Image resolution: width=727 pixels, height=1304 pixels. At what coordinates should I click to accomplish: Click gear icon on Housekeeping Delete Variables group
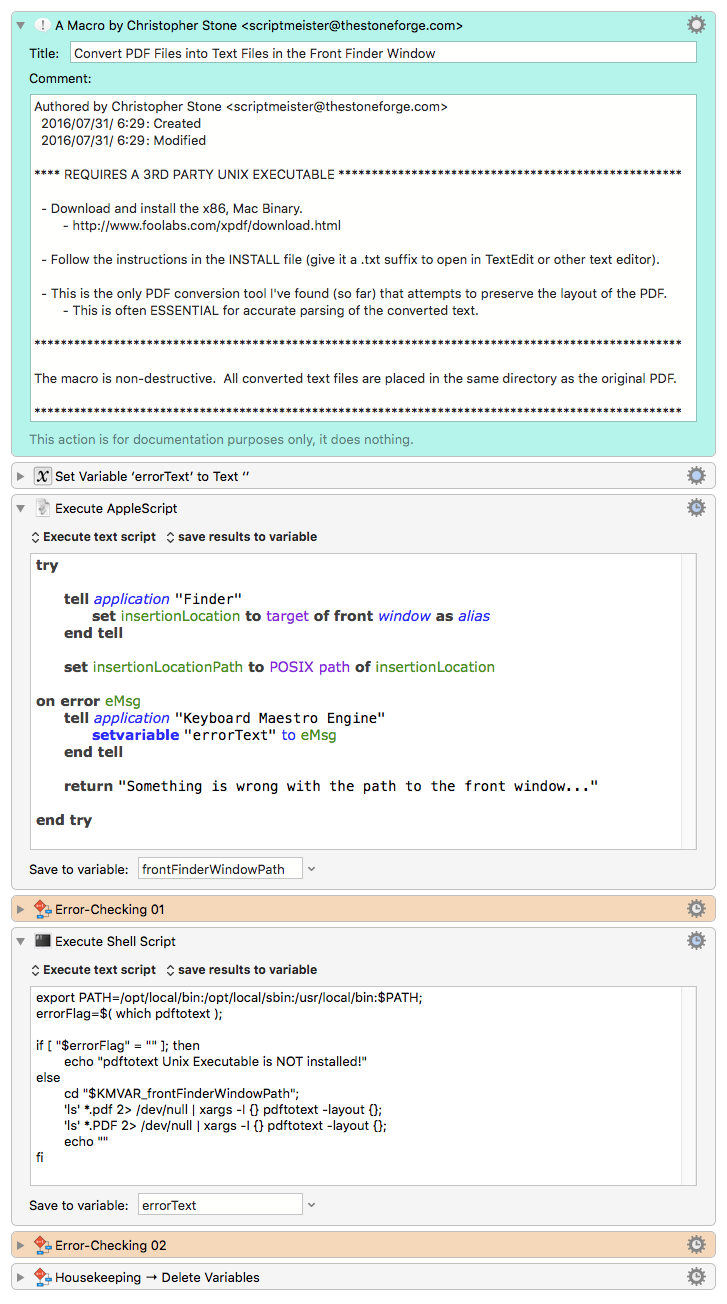tap(696, 1276)
